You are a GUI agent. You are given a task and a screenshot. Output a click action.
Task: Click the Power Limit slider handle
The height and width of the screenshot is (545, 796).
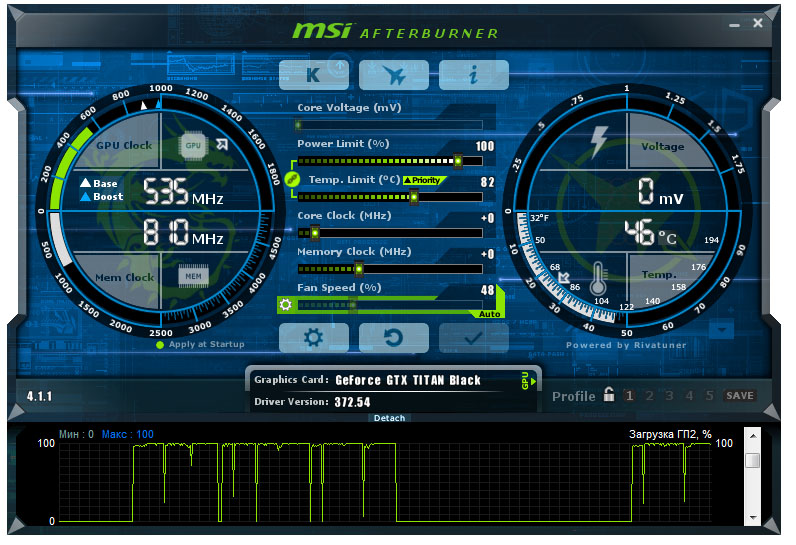458,161
